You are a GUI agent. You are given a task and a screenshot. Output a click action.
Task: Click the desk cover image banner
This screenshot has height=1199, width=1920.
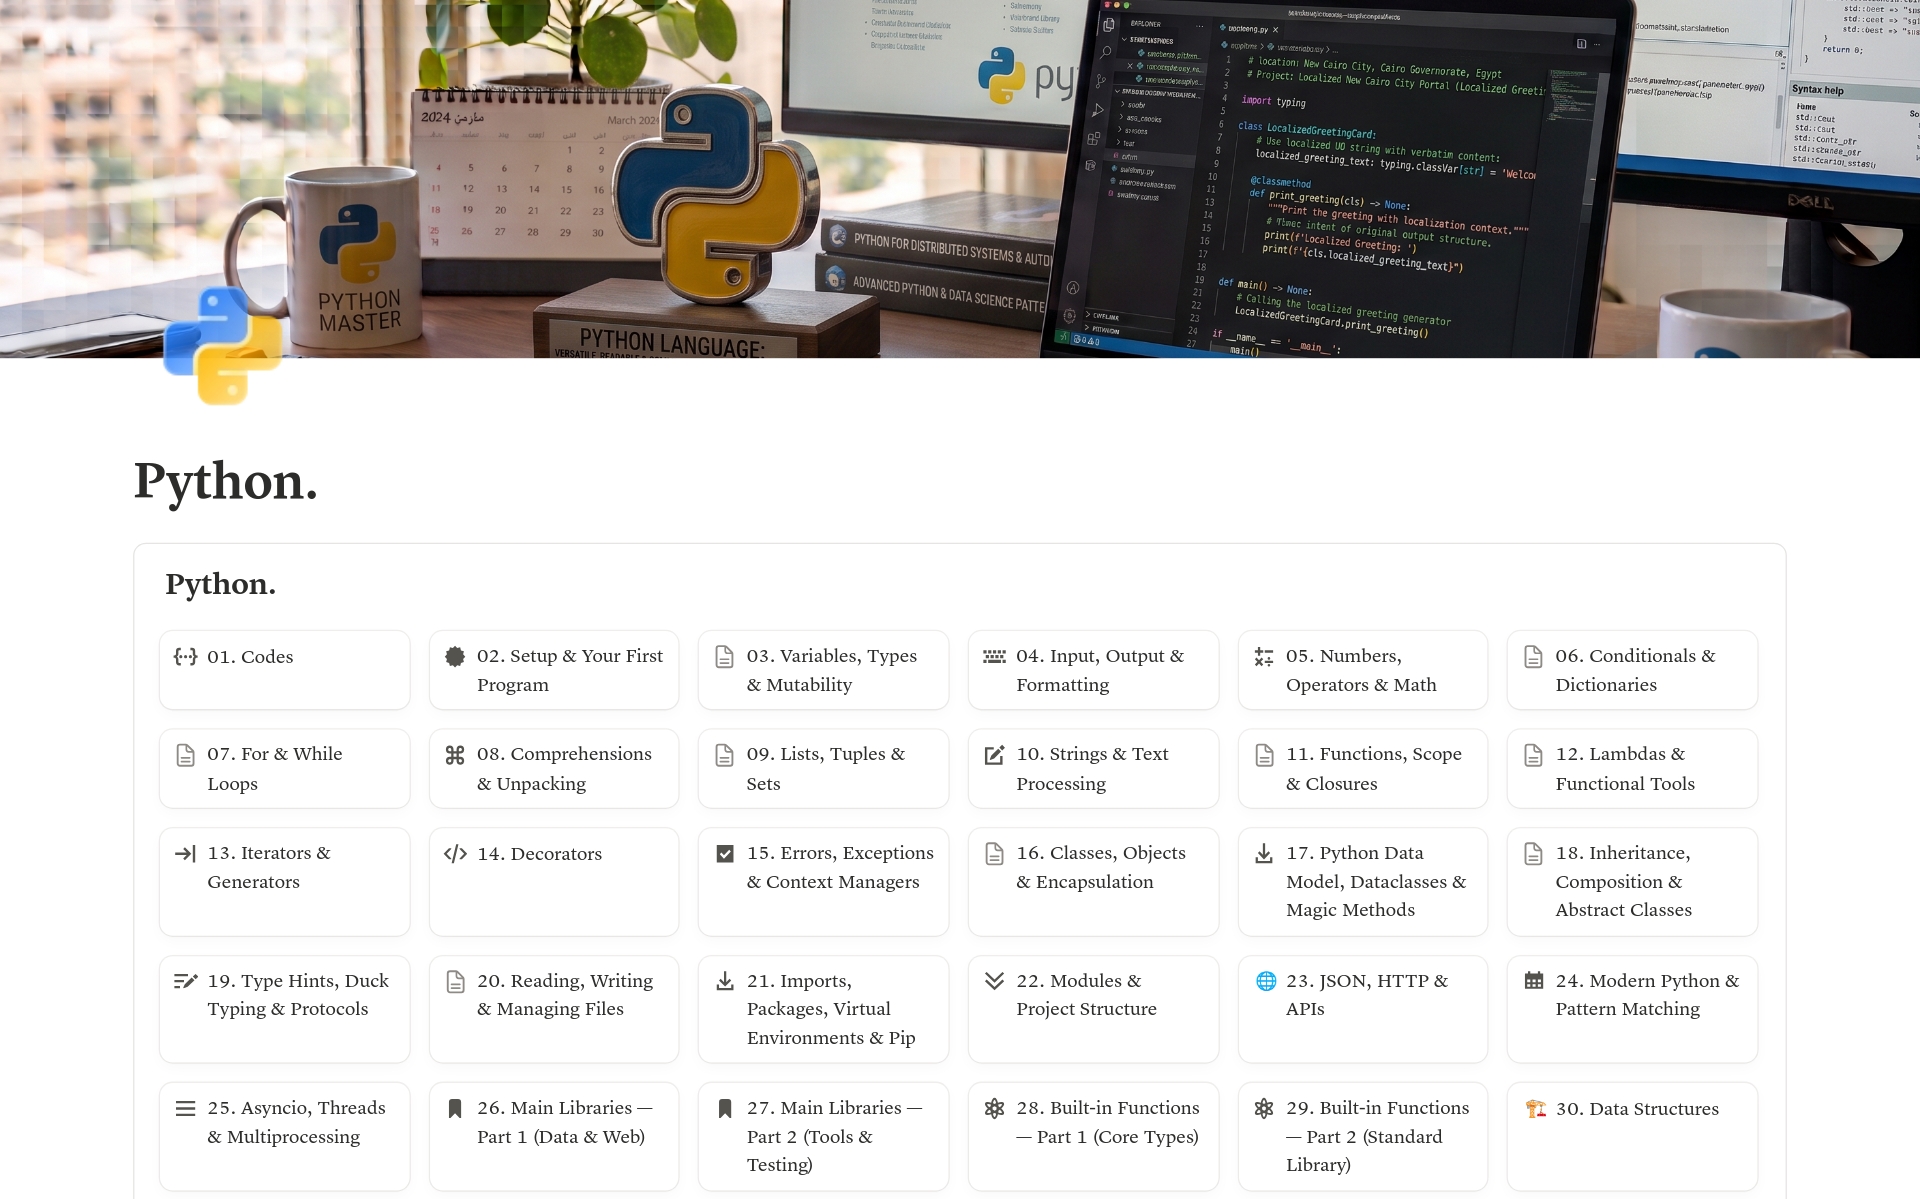click(x=960, y=179)
